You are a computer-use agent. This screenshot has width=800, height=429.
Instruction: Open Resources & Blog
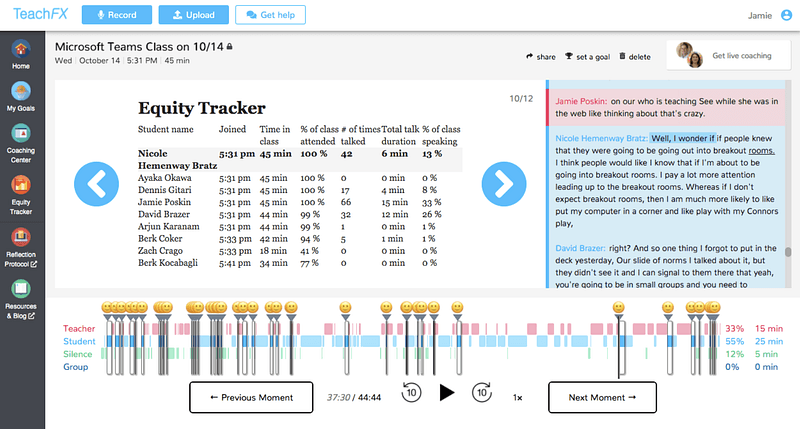[21, 297]
